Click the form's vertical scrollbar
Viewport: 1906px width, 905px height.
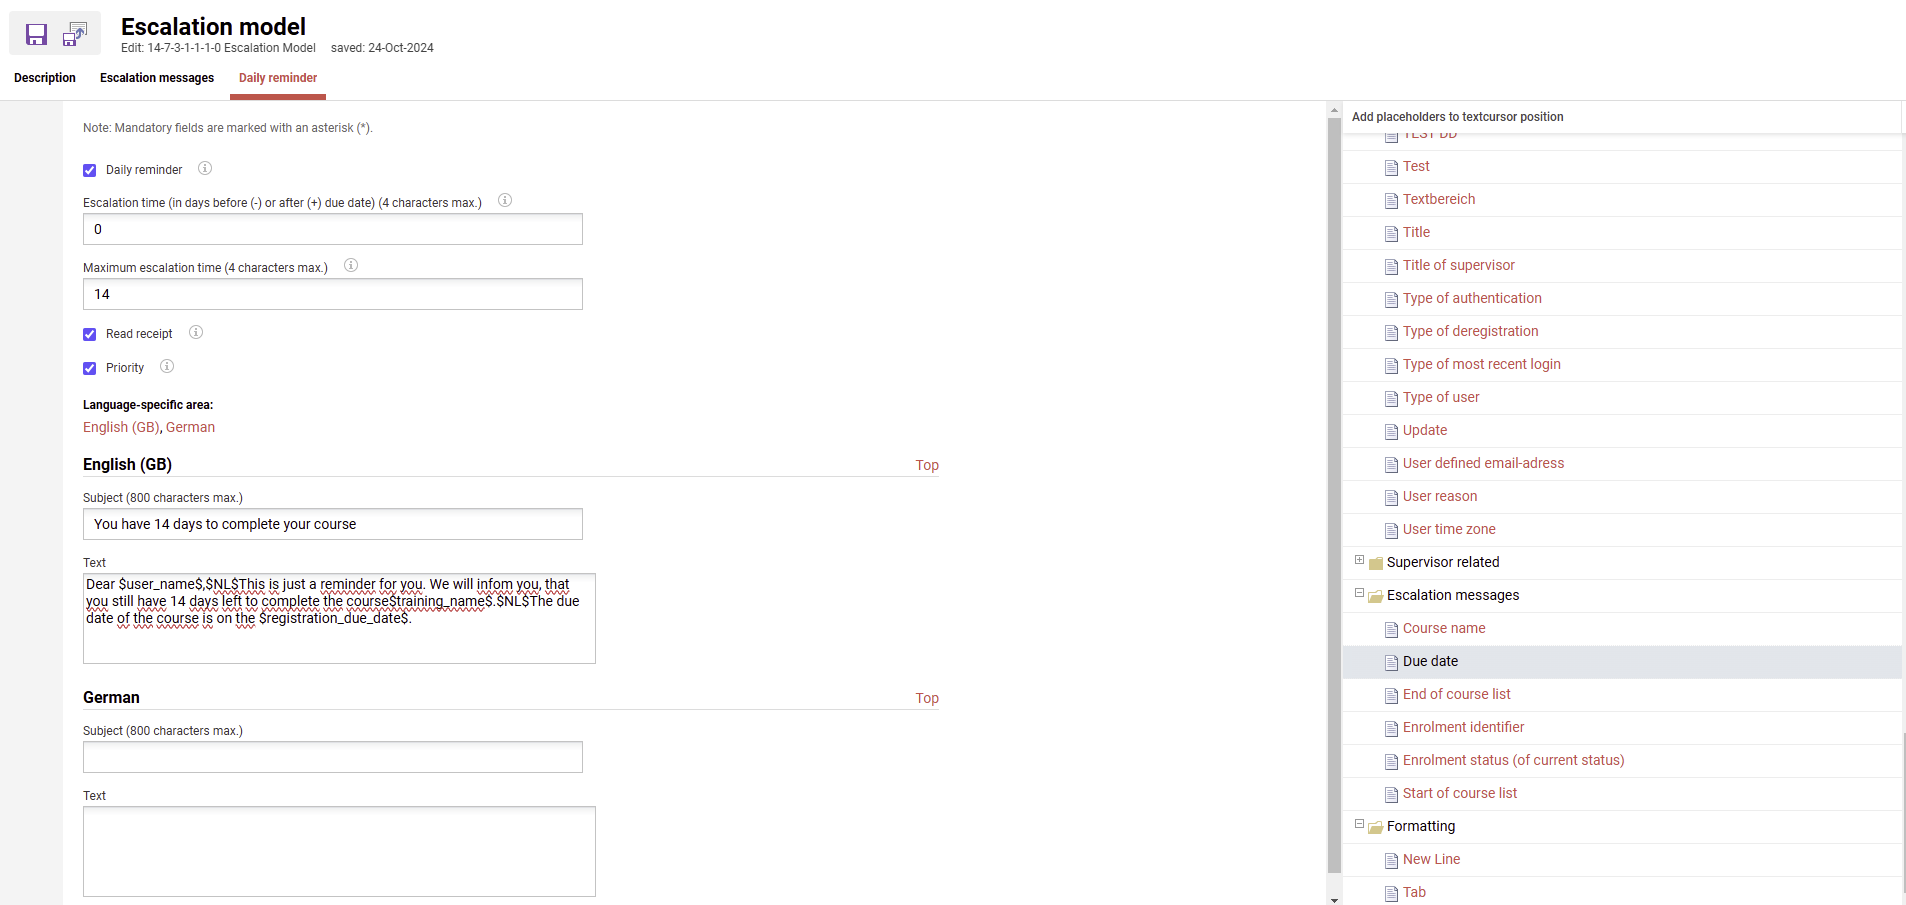[x=1334, y=500]
